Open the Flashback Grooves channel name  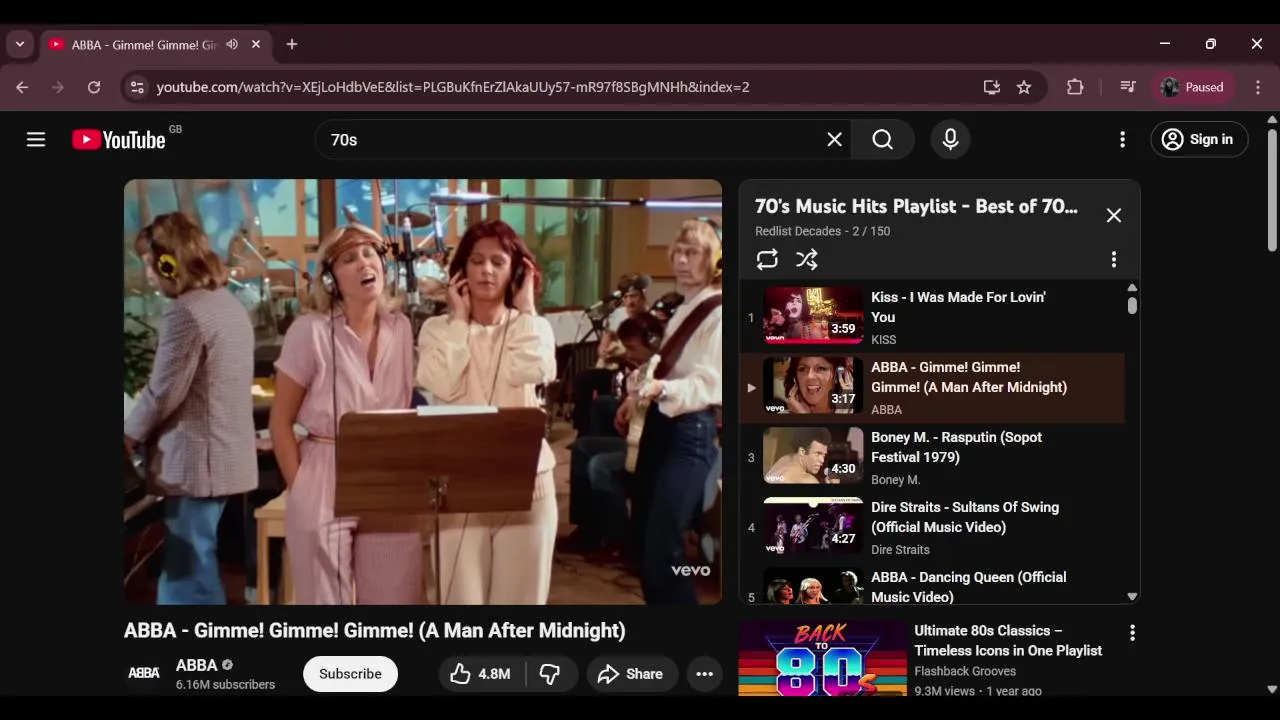[965, 672]
